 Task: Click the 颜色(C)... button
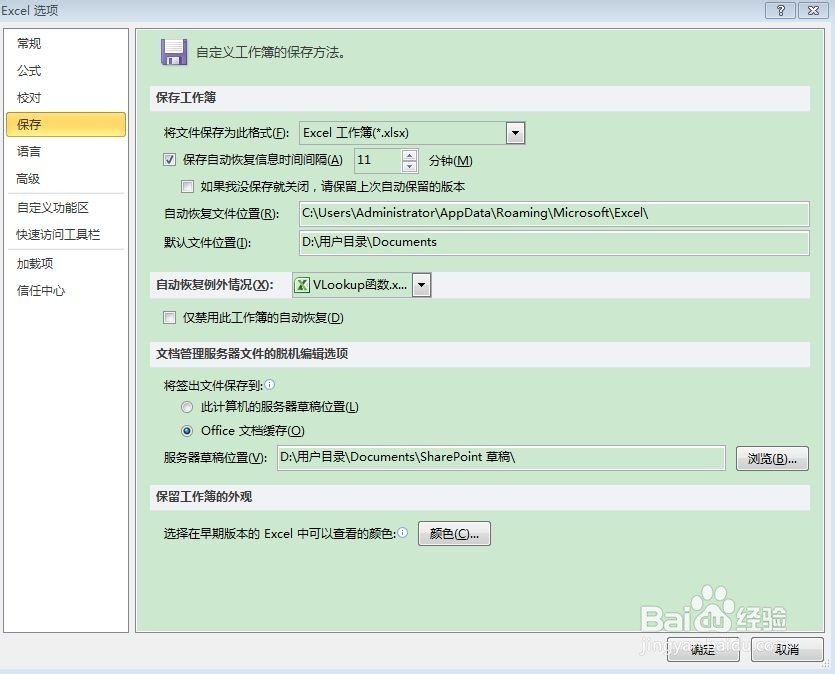tap(454, 533)
